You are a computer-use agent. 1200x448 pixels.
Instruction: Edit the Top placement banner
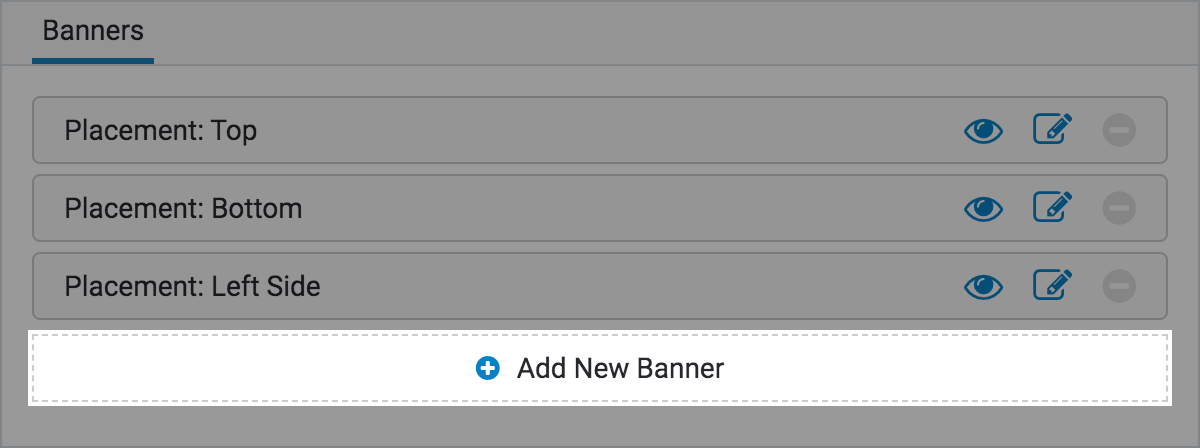[1052, 130]
